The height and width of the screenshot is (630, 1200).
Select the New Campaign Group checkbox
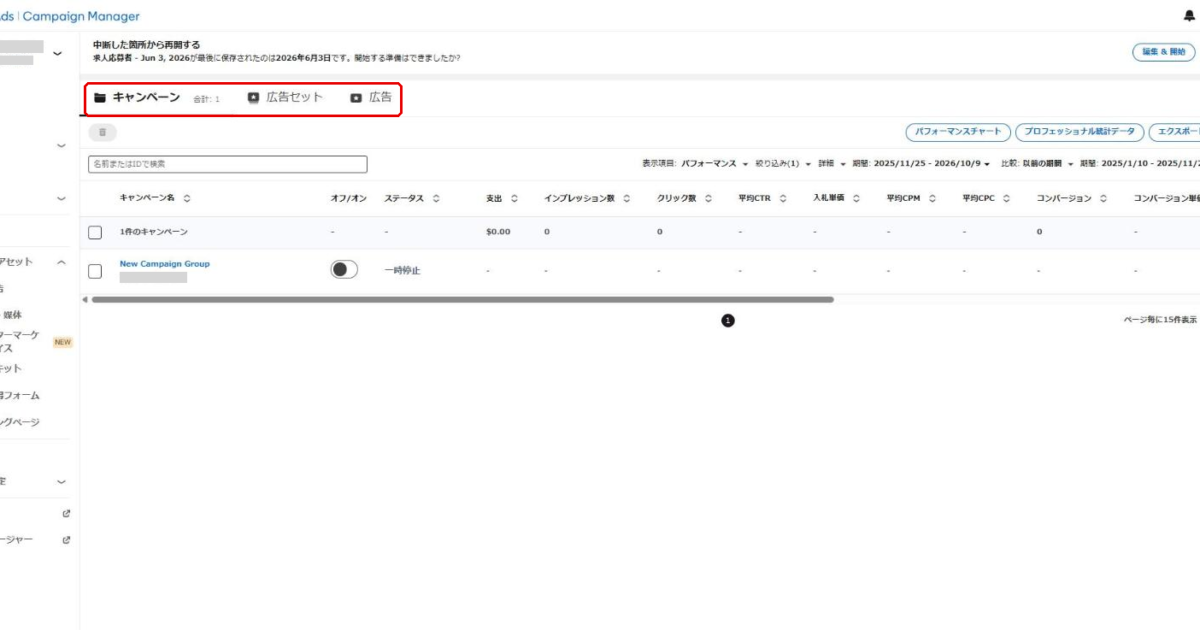(x=95, y=271)
